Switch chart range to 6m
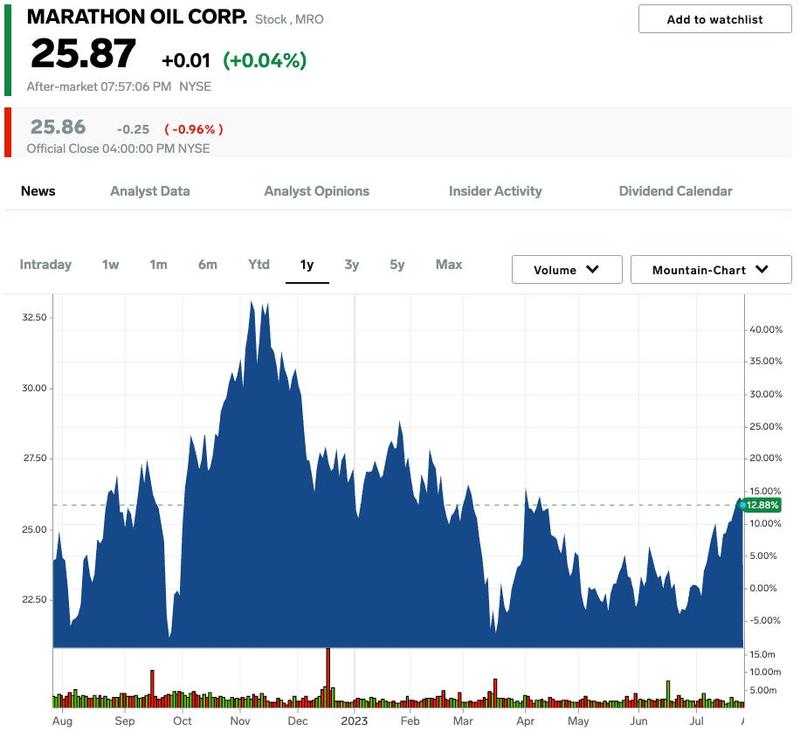This screenshot has height=731, width=800. [208, 264]
